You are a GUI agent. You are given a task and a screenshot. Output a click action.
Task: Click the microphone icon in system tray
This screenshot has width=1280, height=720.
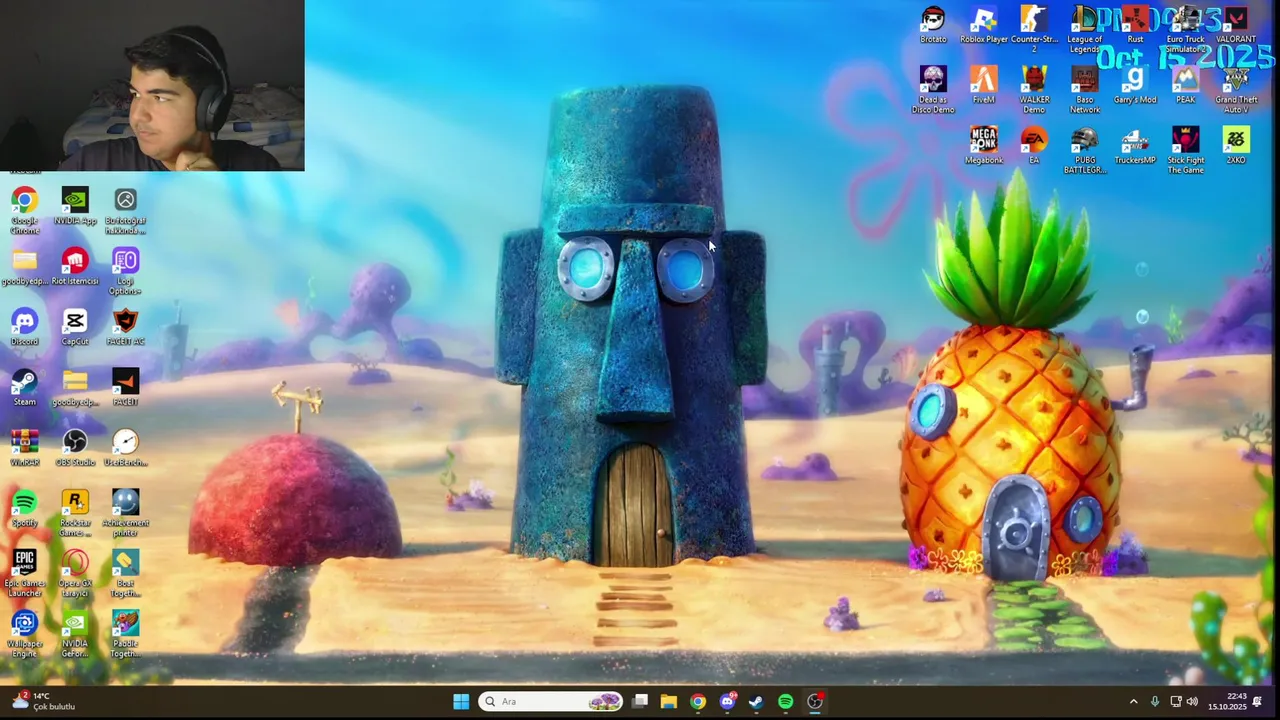1155,701
